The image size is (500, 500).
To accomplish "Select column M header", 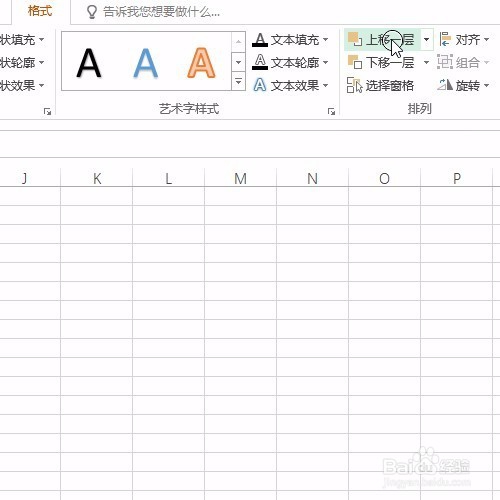I will coord(241,178).
